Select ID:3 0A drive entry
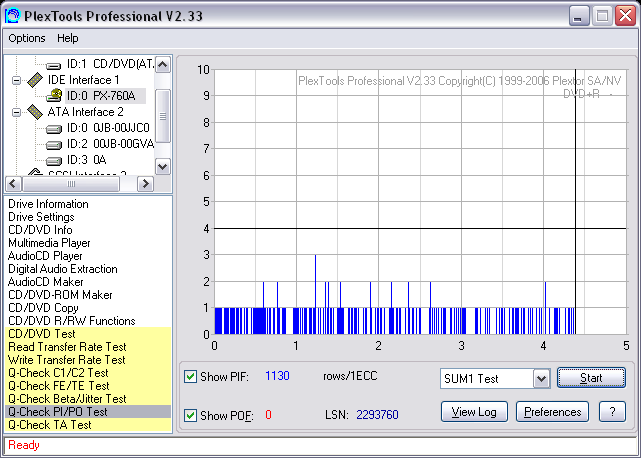The height and width of the screenshot is (458, 641). pos(86,160)
